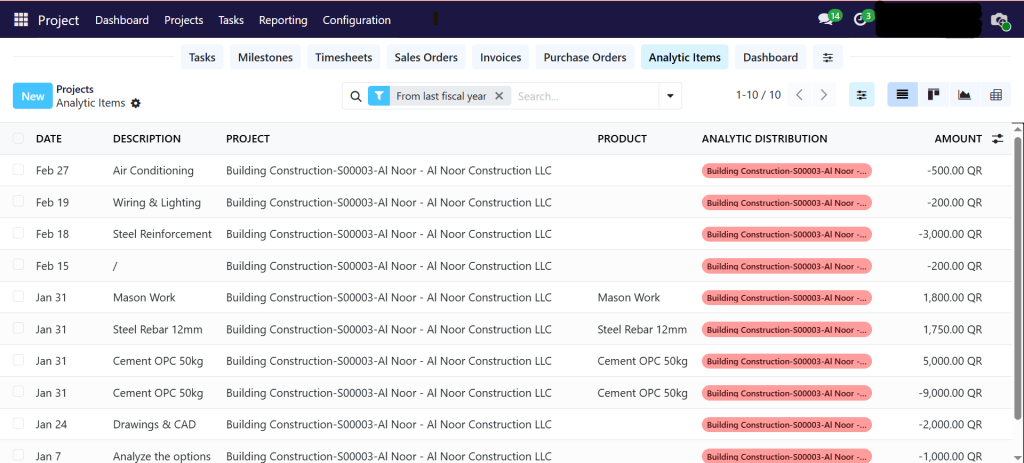Click the analytic distribution tag in Mason Work row

[787, 297]
